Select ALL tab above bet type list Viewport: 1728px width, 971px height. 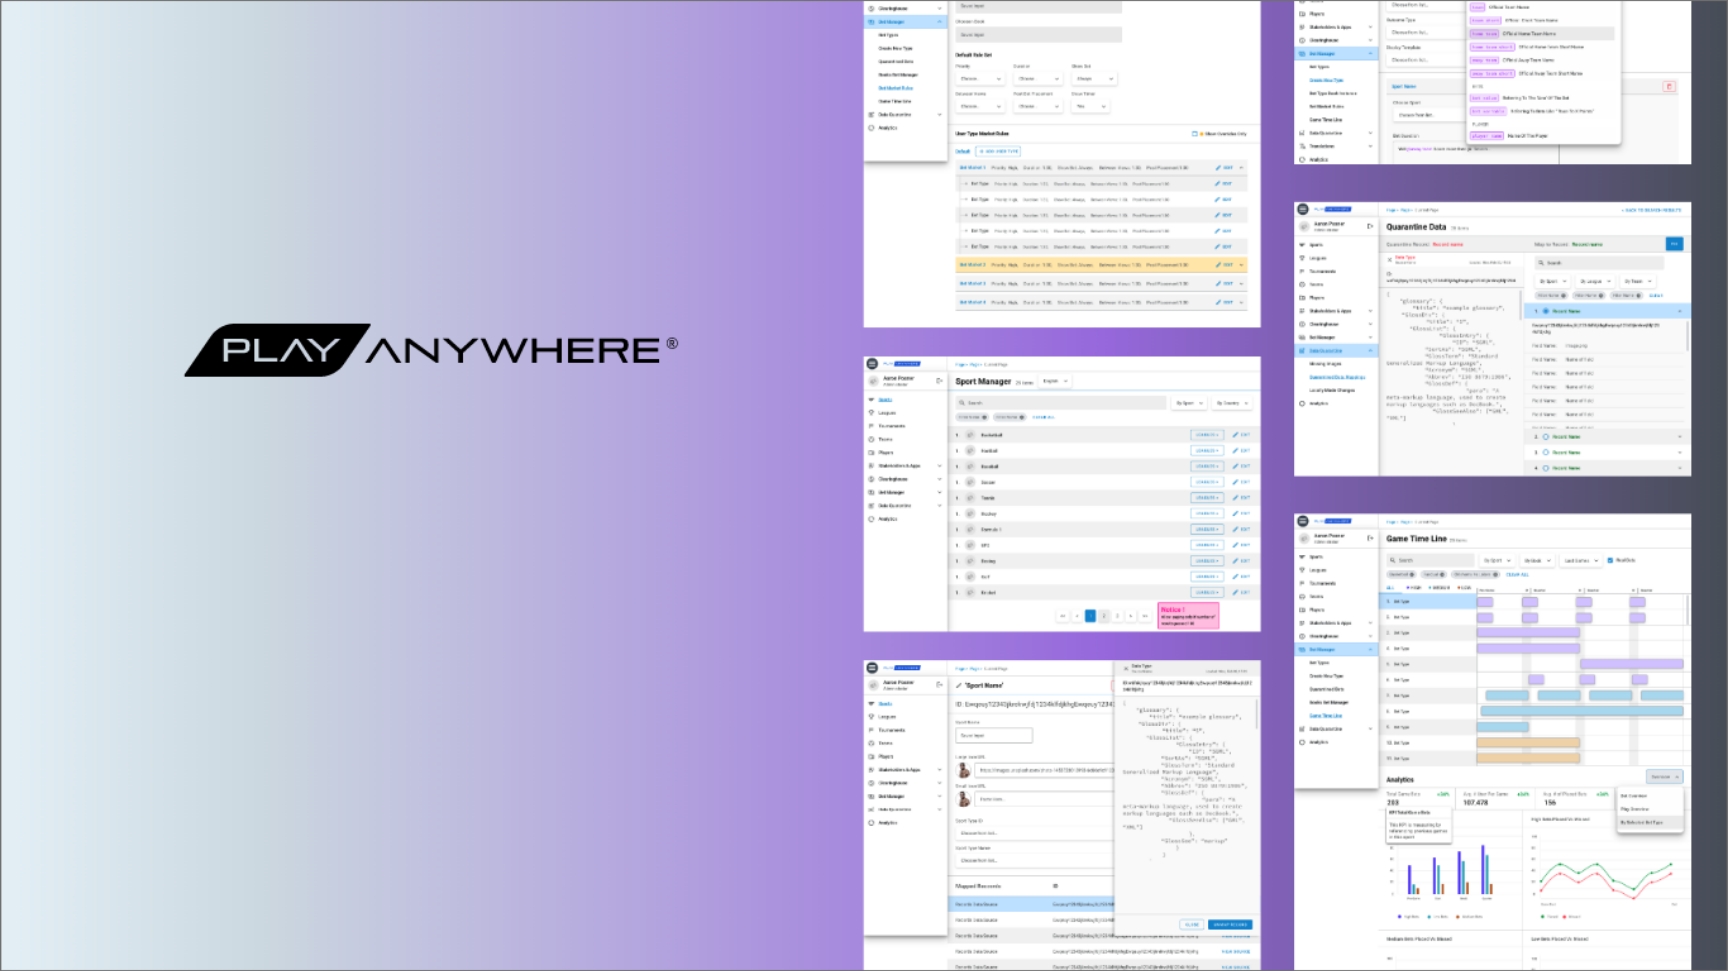click(x=1389, y=588)
